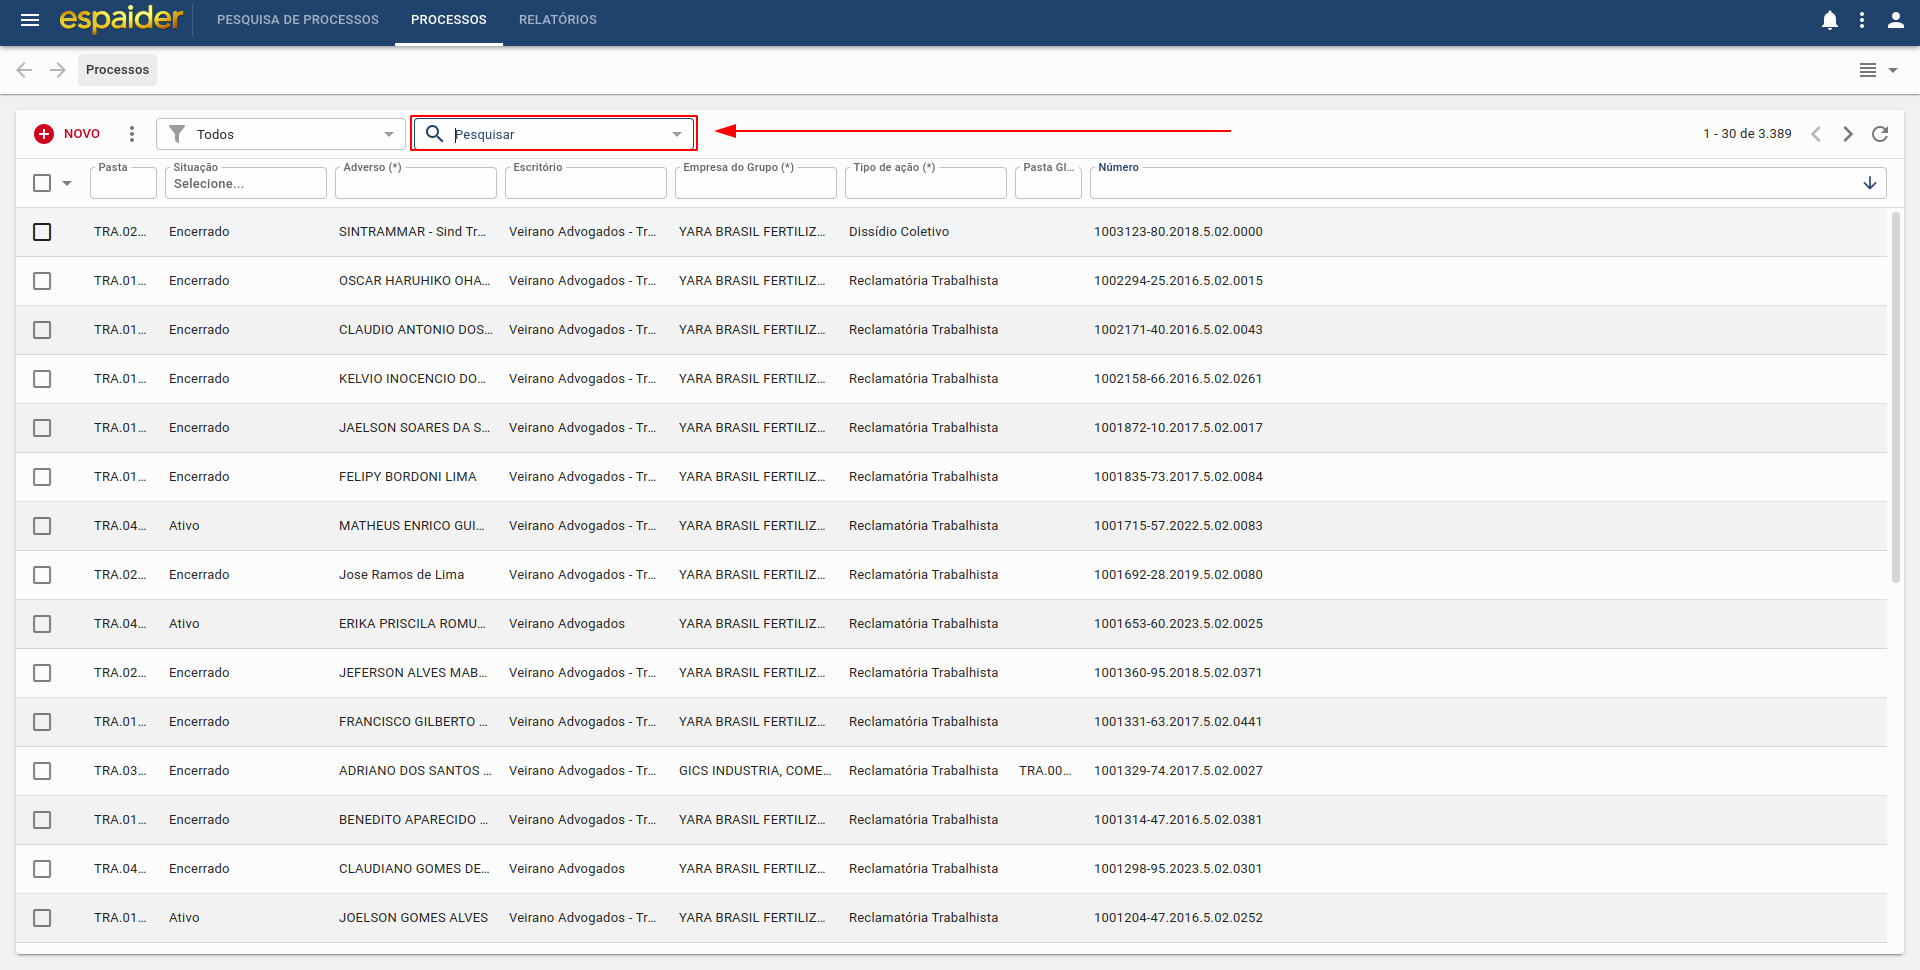
Task: Open the top bar vertical dots menu
Action: click(1862, 20)
